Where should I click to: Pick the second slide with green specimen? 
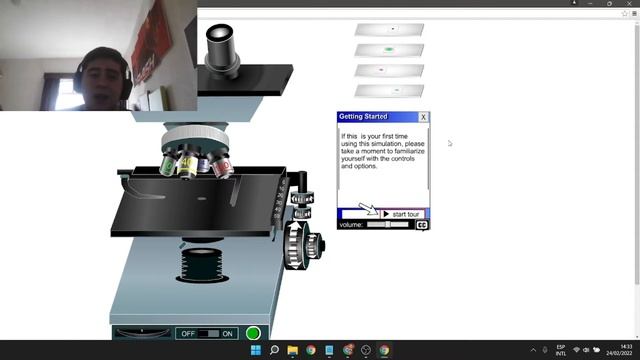[x=389, y=50]
